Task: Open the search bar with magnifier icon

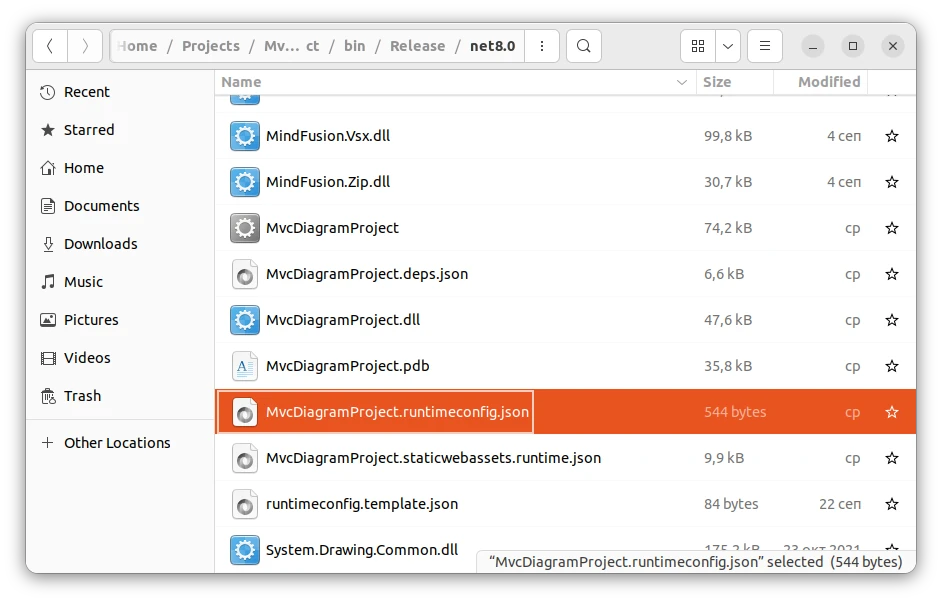Action: [584, 46]
